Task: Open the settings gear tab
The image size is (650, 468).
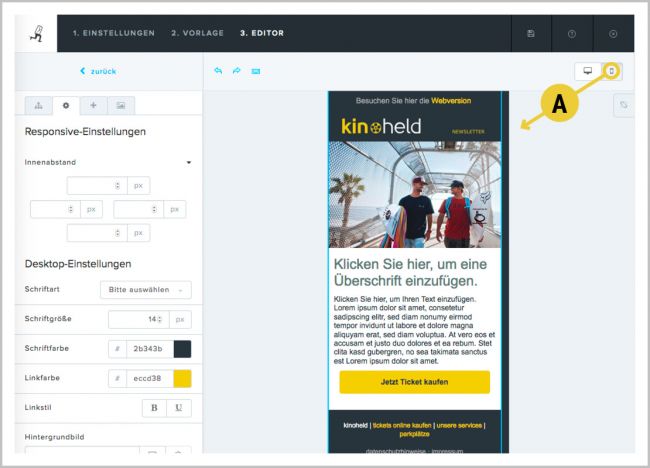Action: (66, 105)
